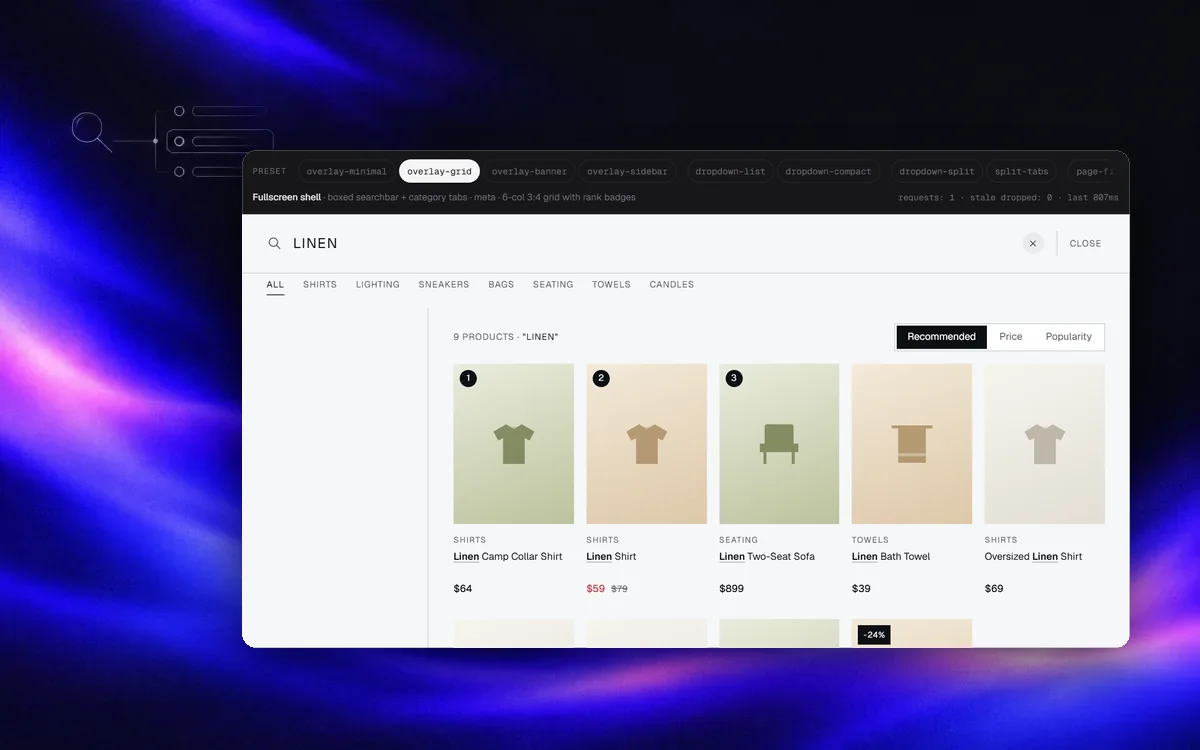Click the -24% discount badge
Viewport: 1200px width, 750px height.
click(x=874, y=635)
